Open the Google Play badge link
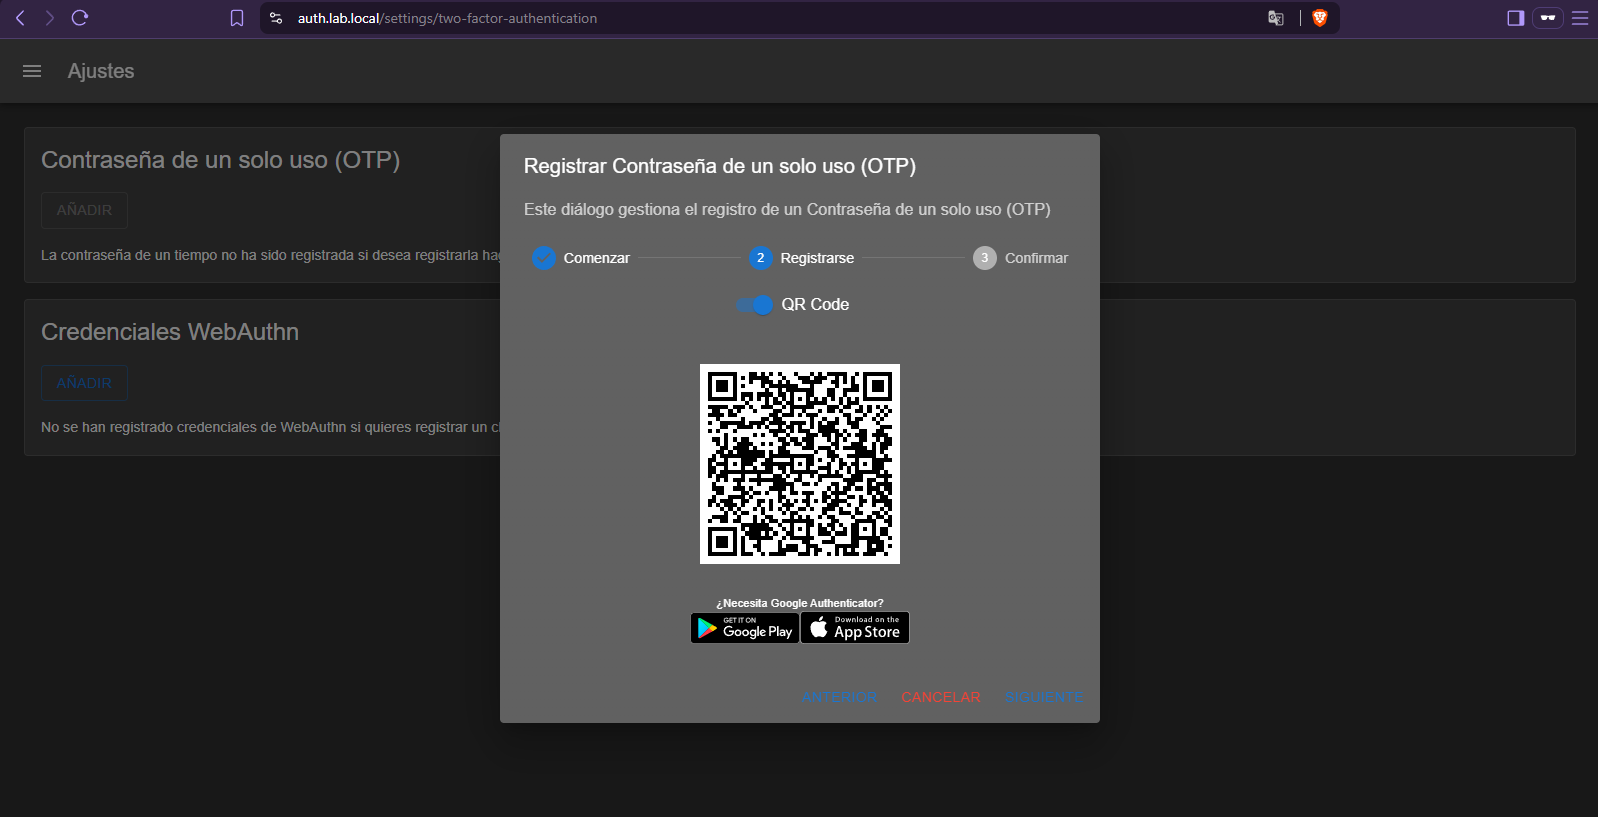1598x817 pixels. point(745,627)
